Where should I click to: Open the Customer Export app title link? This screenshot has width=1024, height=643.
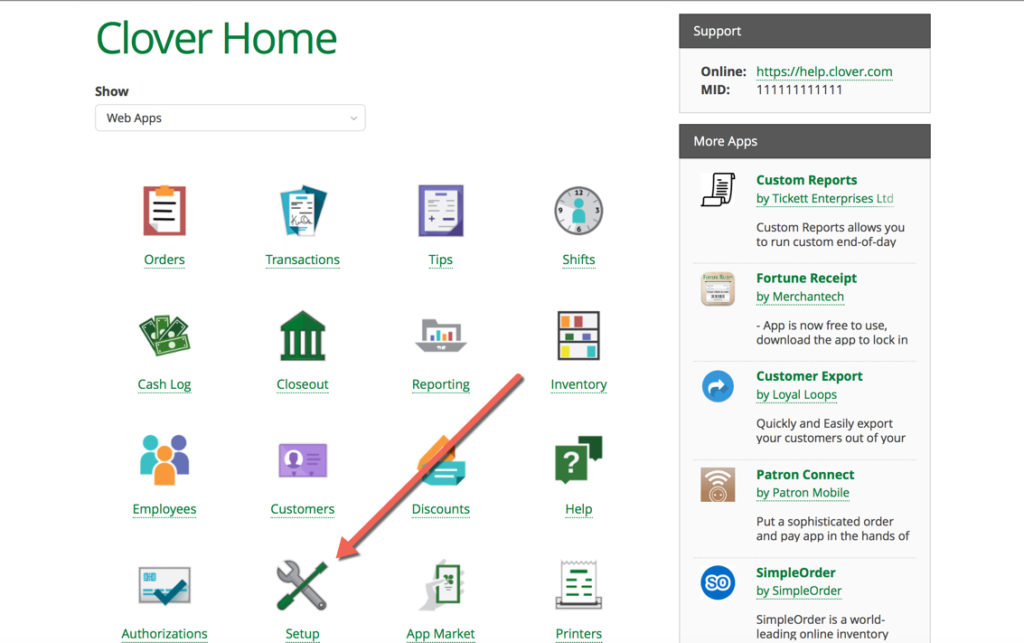pos(809,377)
